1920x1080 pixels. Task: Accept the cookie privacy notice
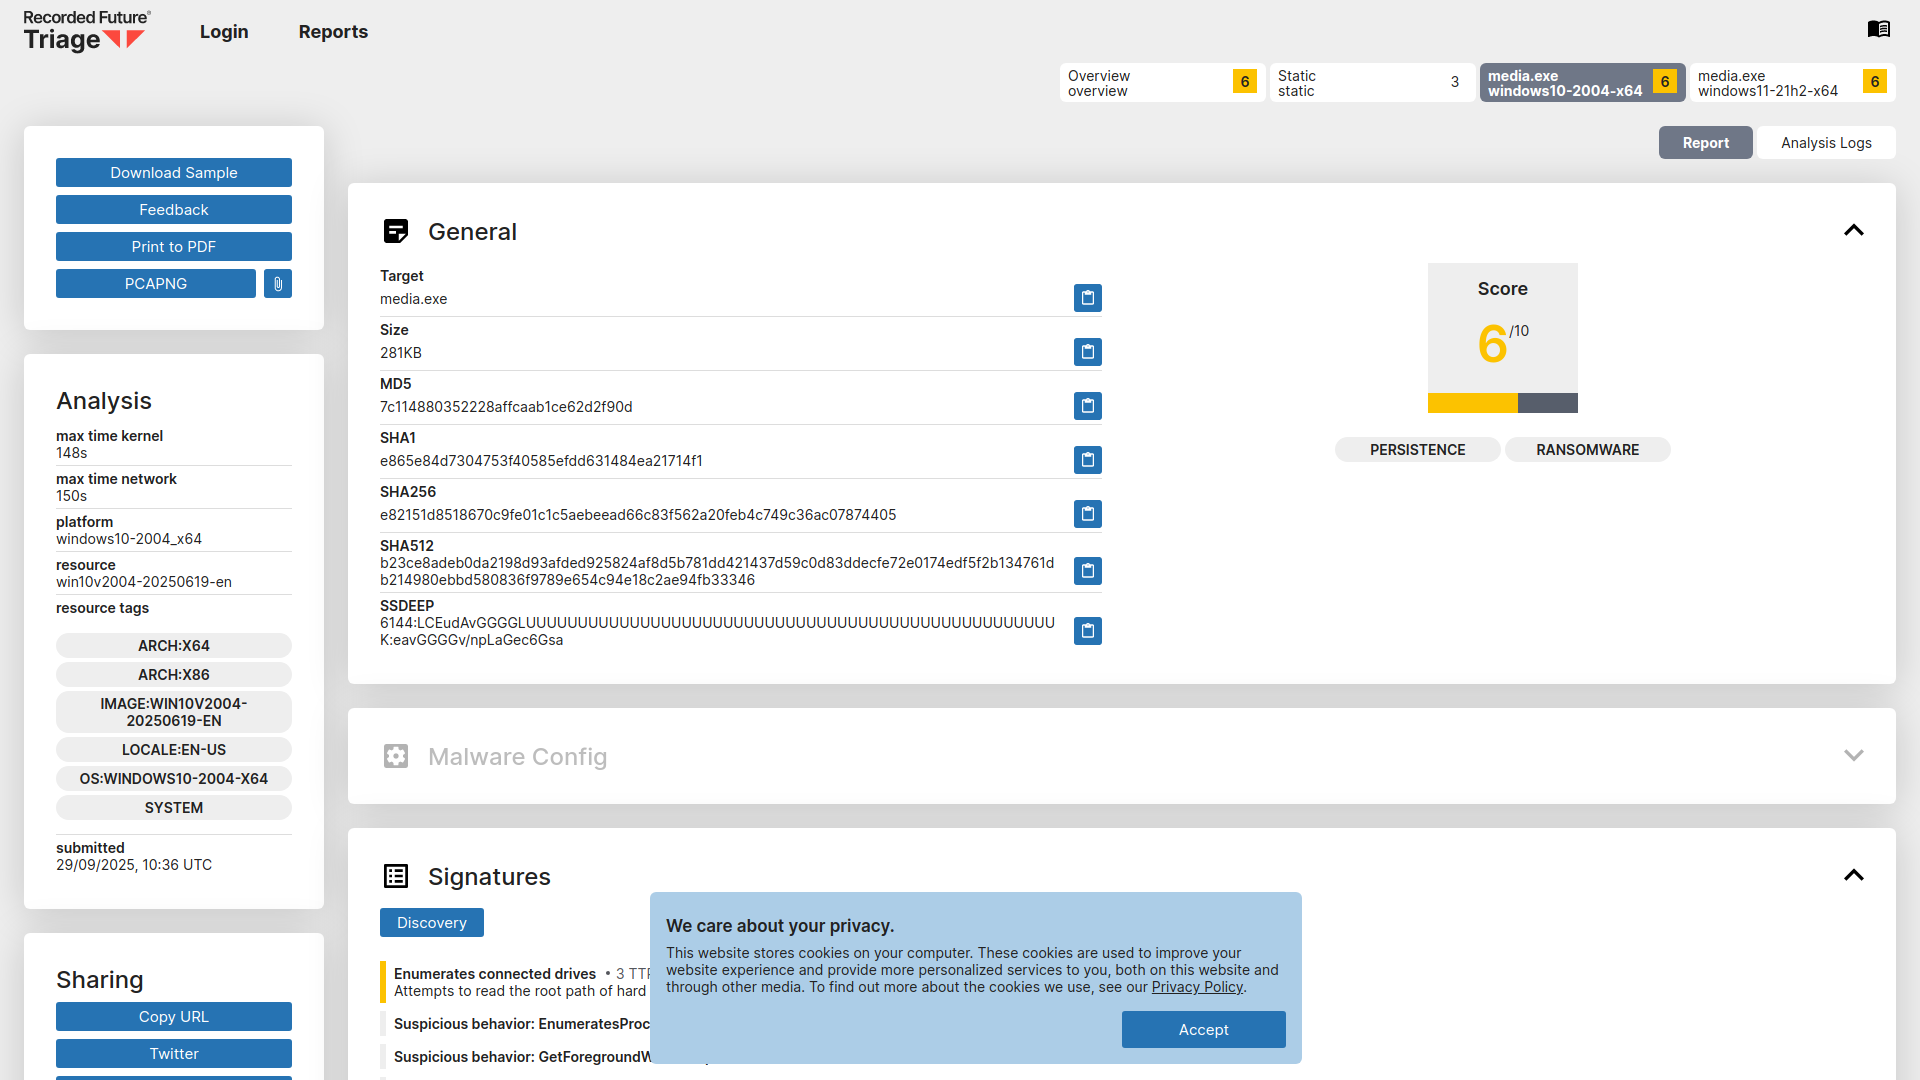point(1203,1030)
